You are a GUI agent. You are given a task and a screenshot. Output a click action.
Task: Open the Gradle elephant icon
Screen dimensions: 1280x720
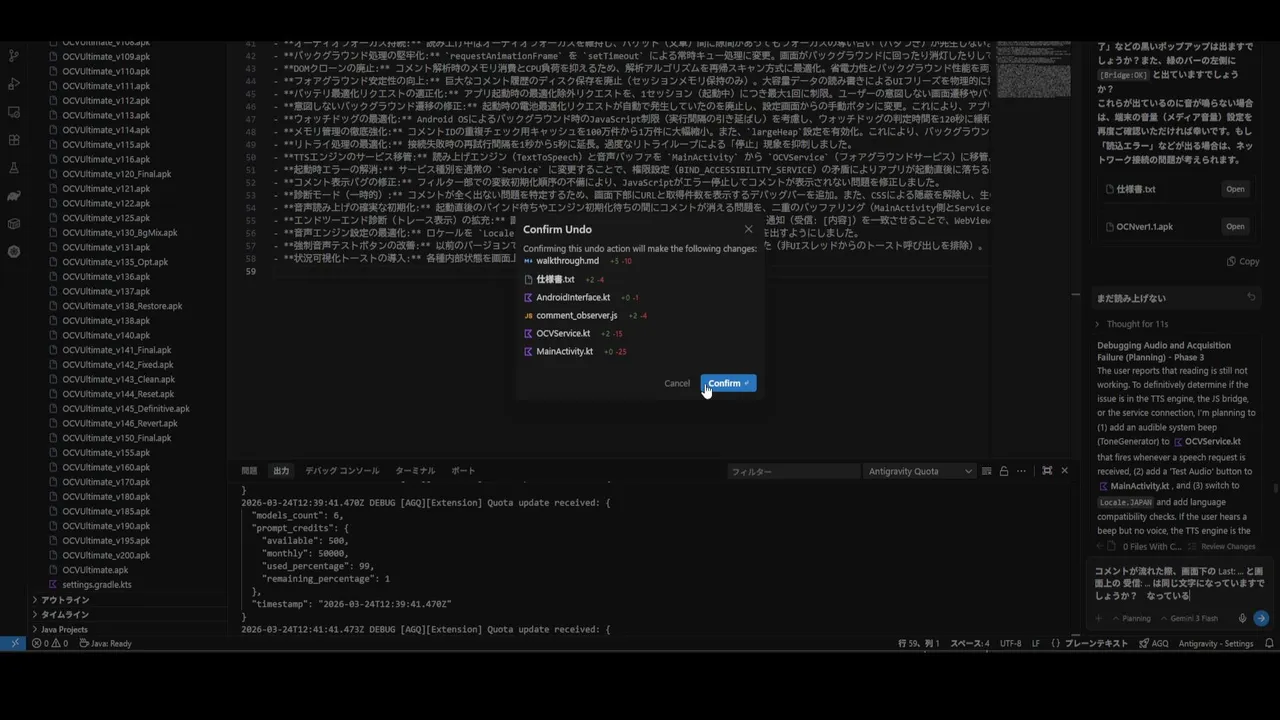[x=14, y=196]
